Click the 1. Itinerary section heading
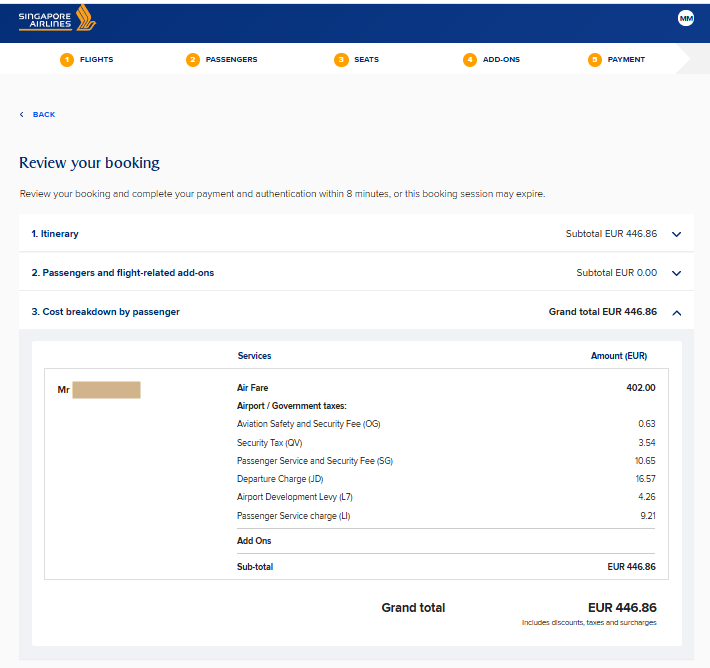Image resolution: width=710 pixels, height=668 pixels. (x=55, y=234)
